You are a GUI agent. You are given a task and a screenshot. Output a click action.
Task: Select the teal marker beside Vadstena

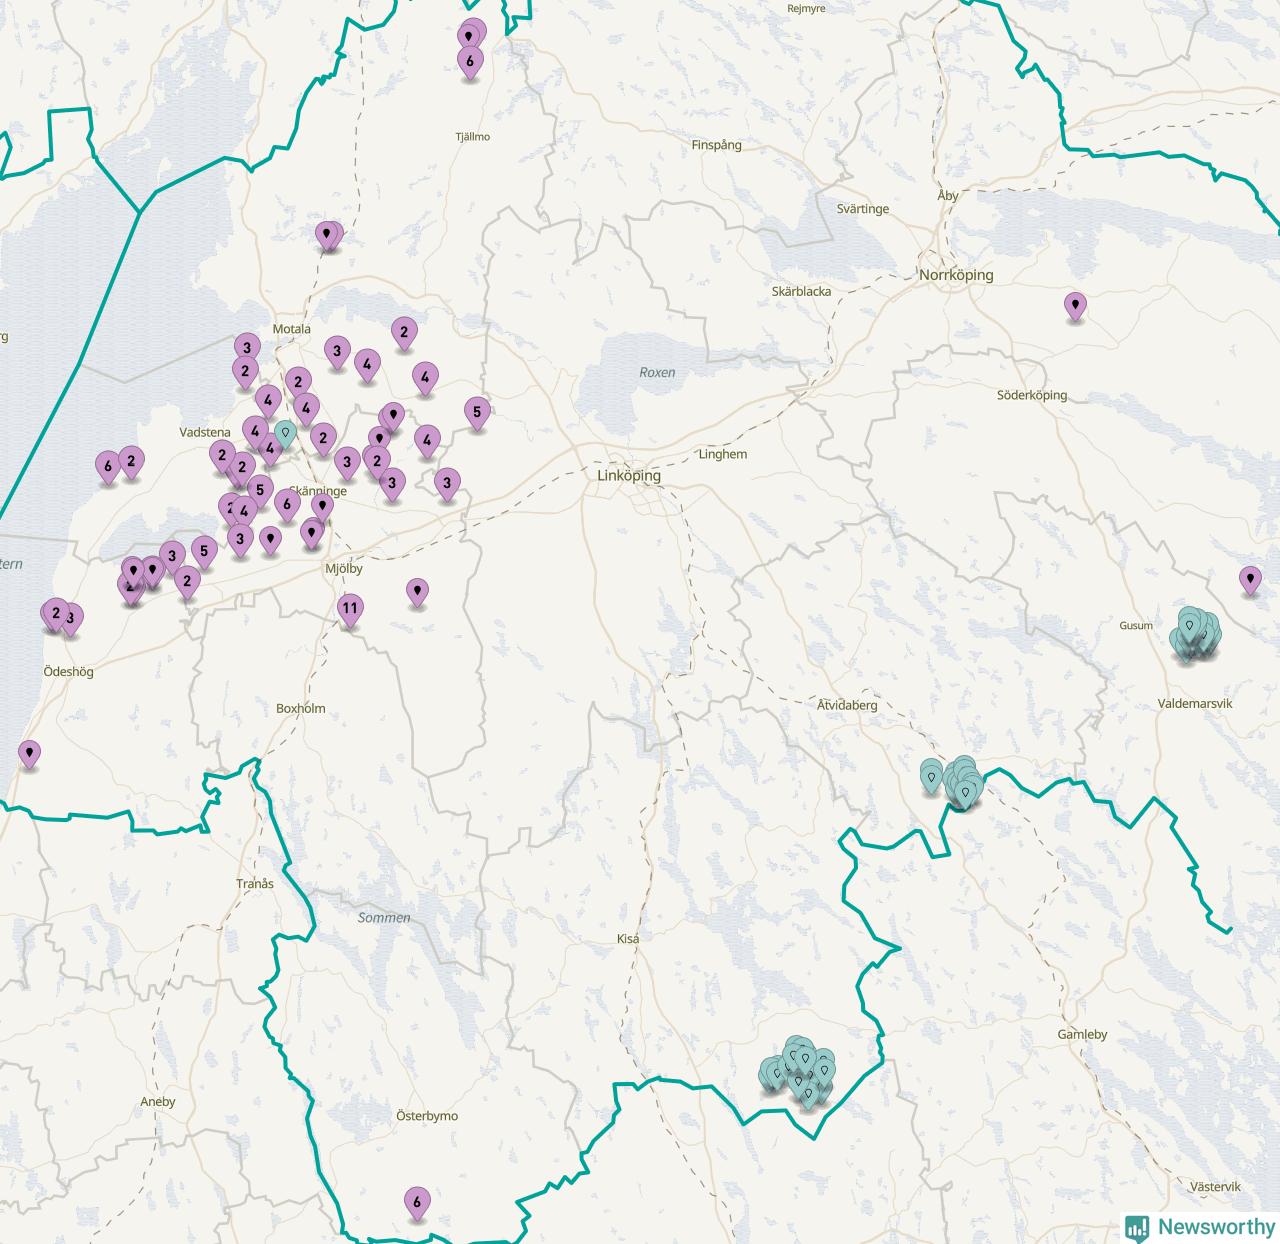[x=285, y=434]
